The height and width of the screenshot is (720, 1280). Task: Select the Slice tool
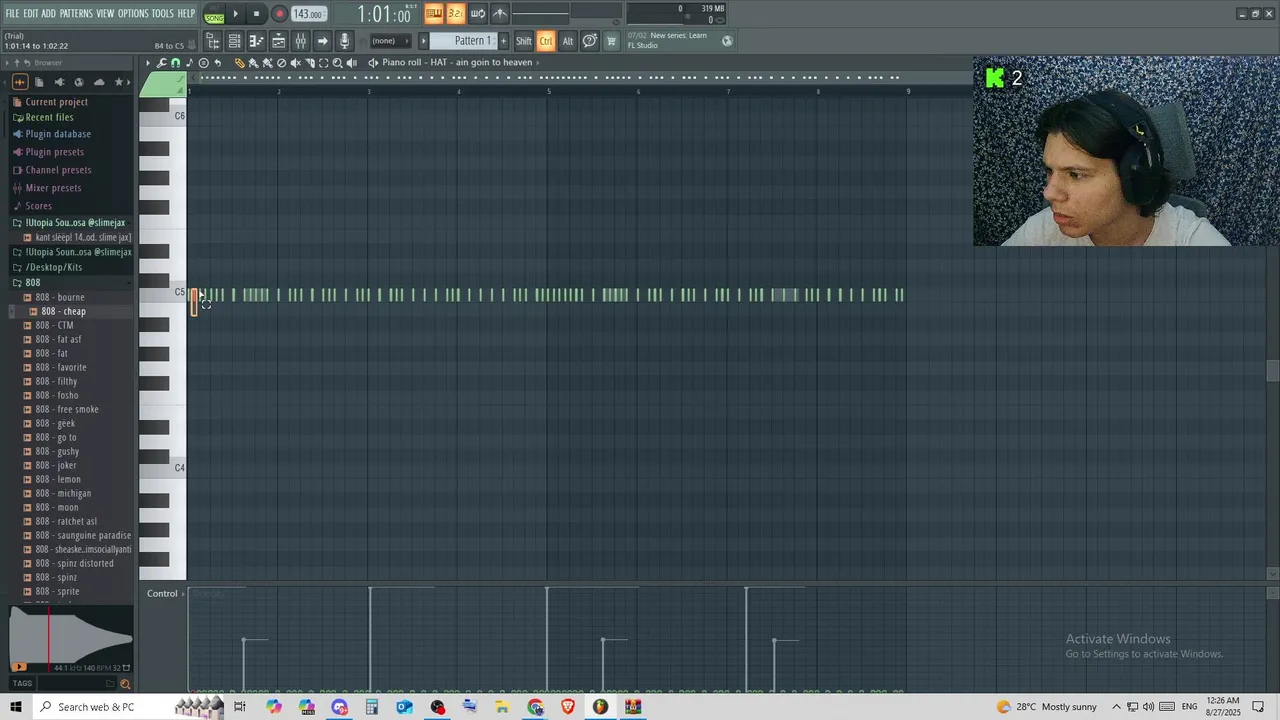(309, 62)
